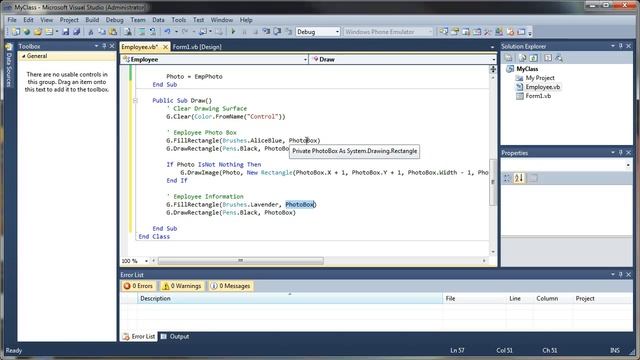Toggle the 0 Warnings filter

coord(182,286)
